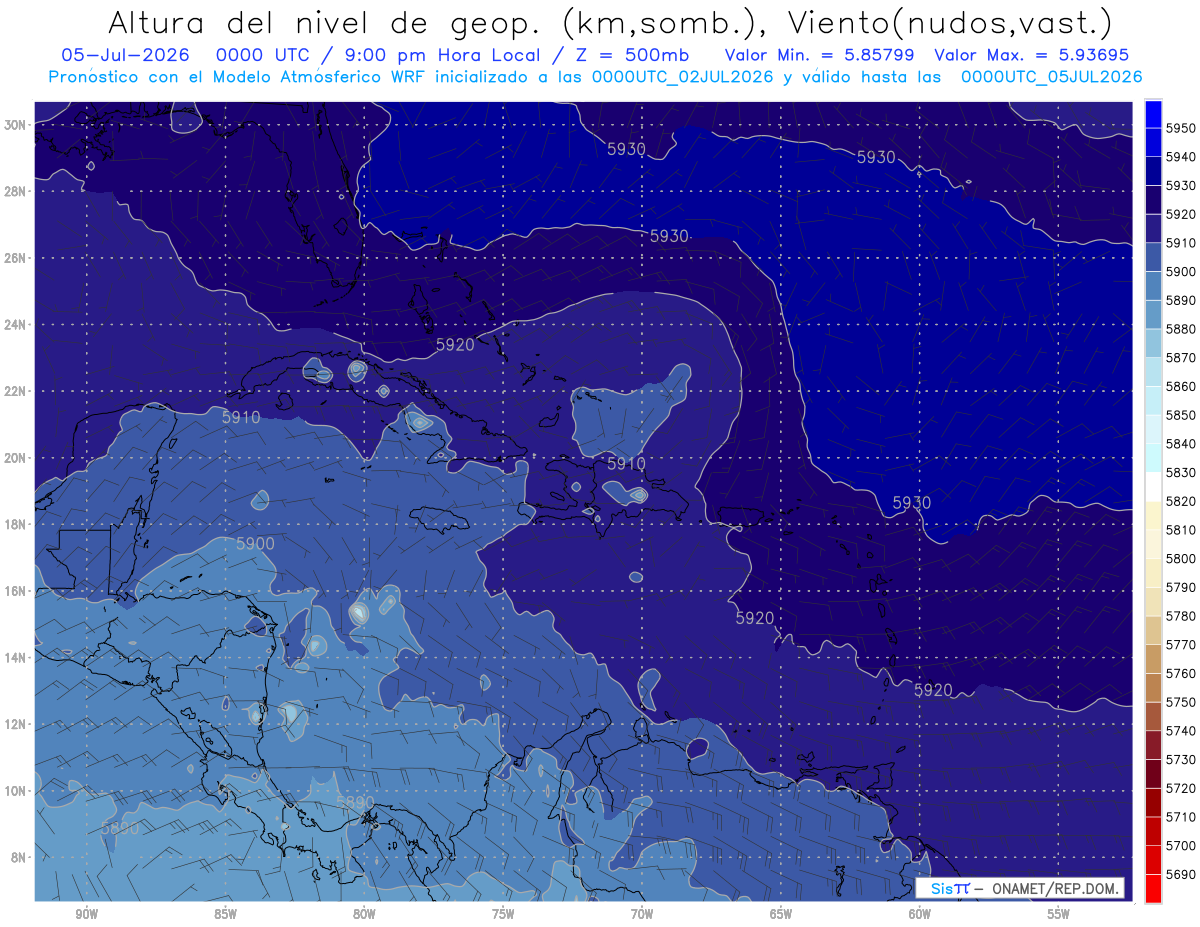Click the 60W longitude axis label
The width and height of the screenshot is (1200, 927).
pyautogui.click(x=920, y=914)
